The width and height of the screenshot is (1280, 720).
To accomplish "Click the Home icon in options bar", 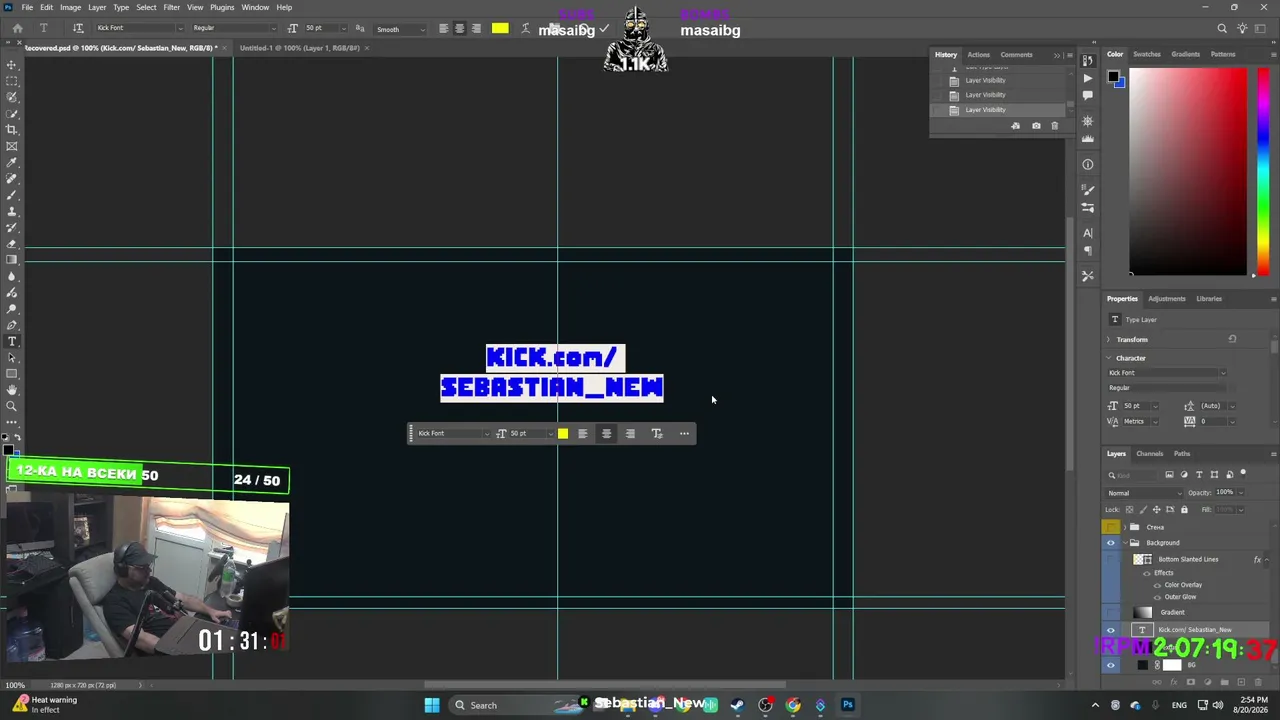I will [x=17, y=29].
